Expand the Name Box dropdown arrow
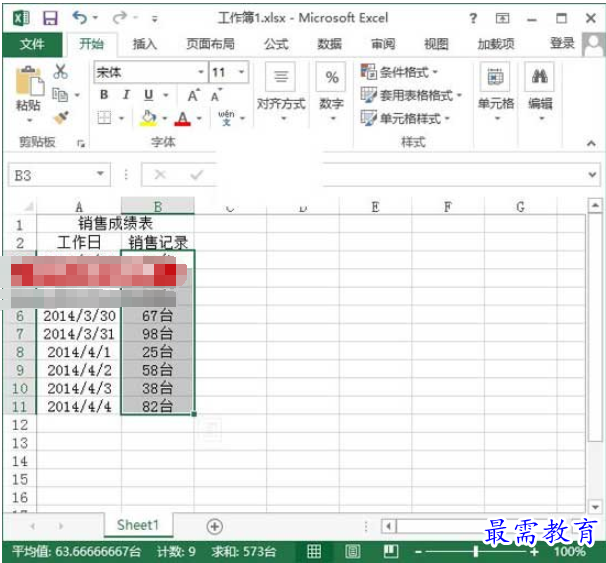The height and width of the screenshot is (563, 606). [x=100, y=173]
